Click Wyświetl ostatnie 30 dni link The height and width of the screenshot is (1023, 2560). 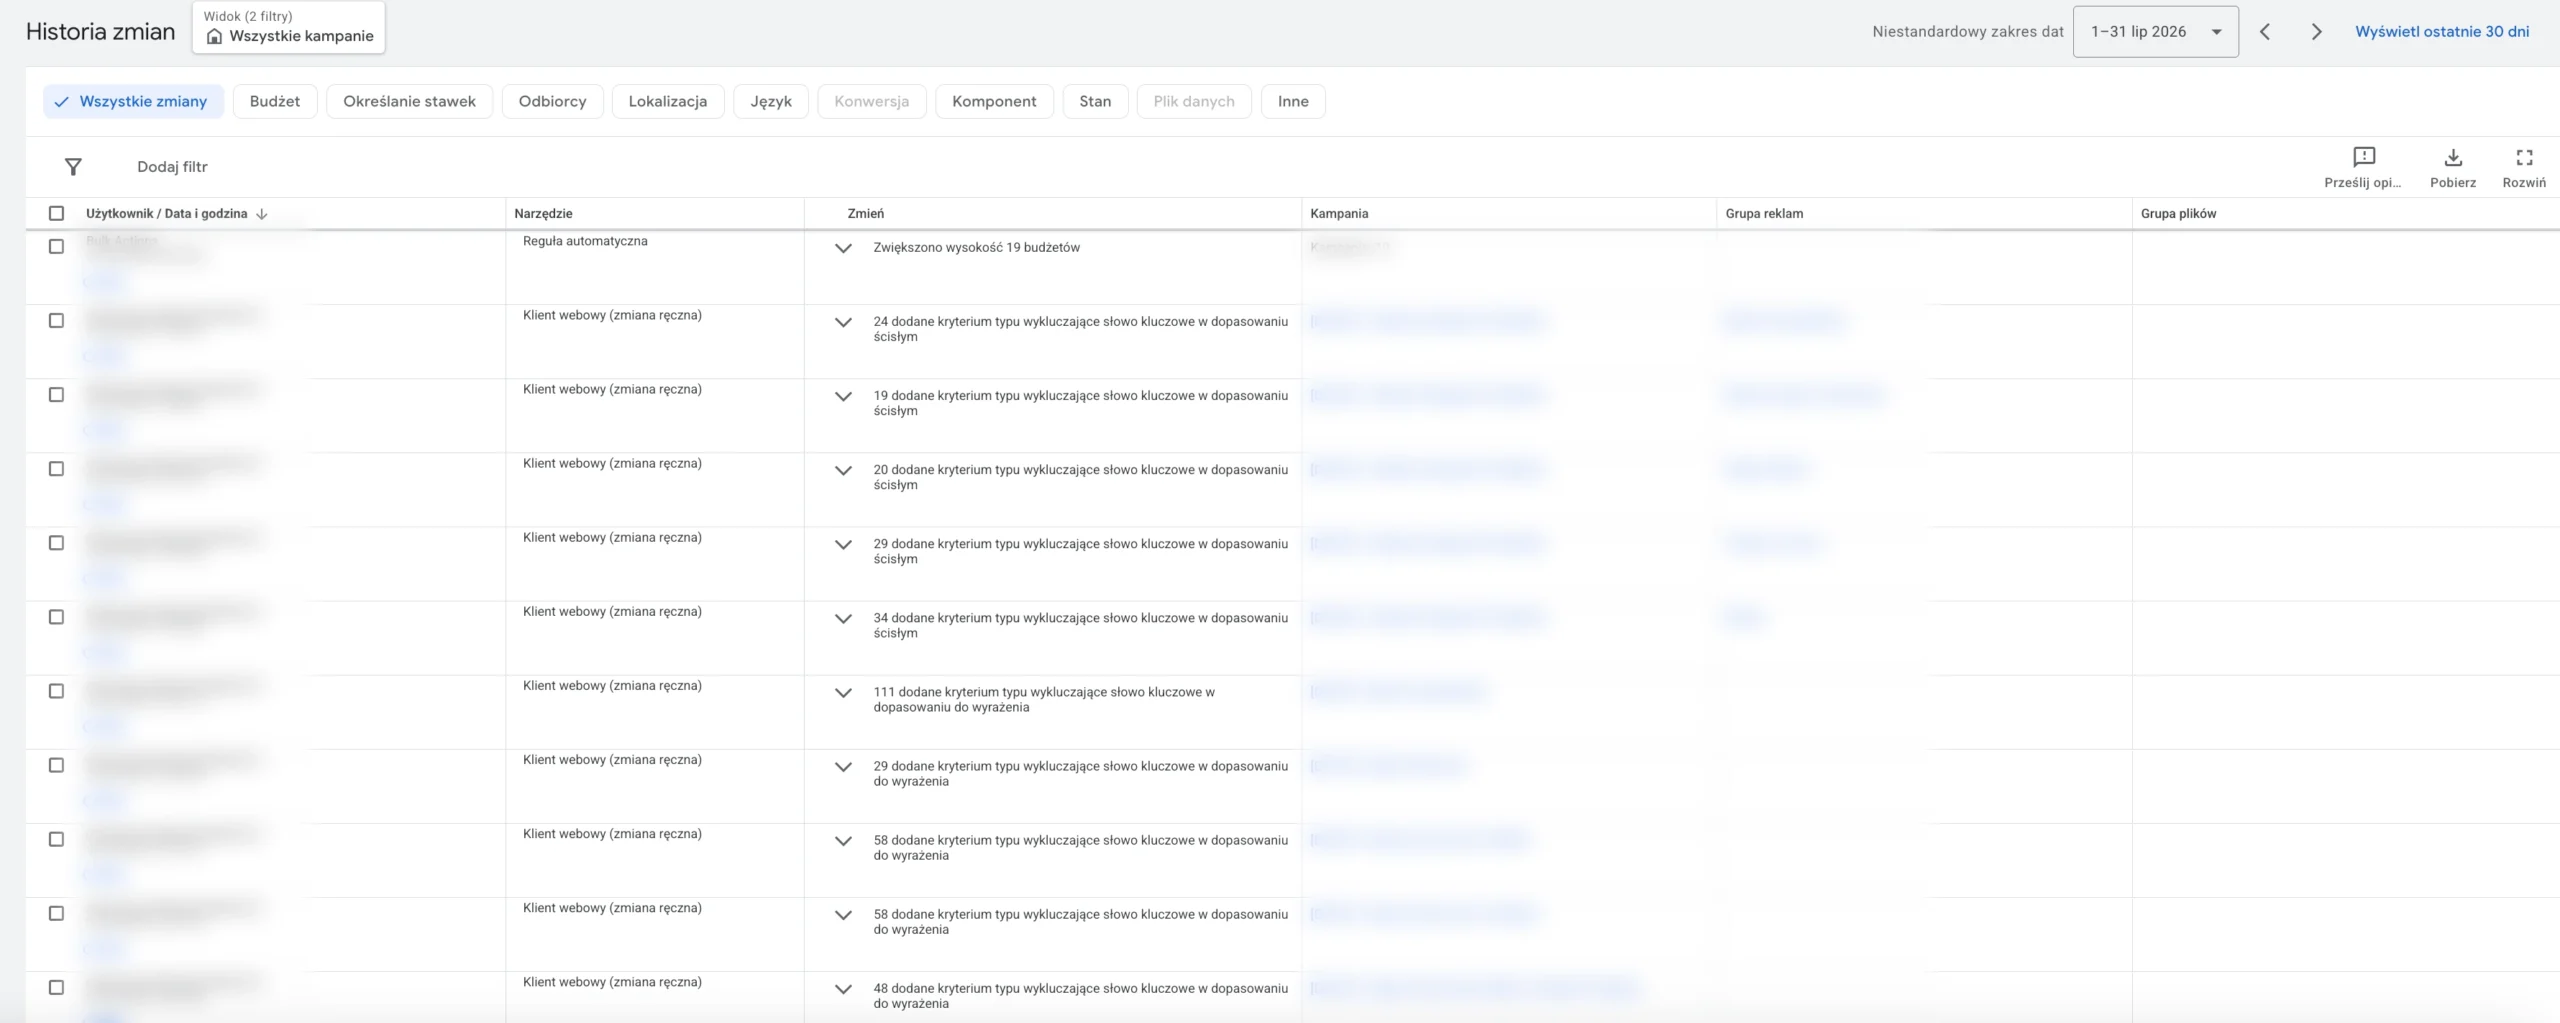[2442, 32]
